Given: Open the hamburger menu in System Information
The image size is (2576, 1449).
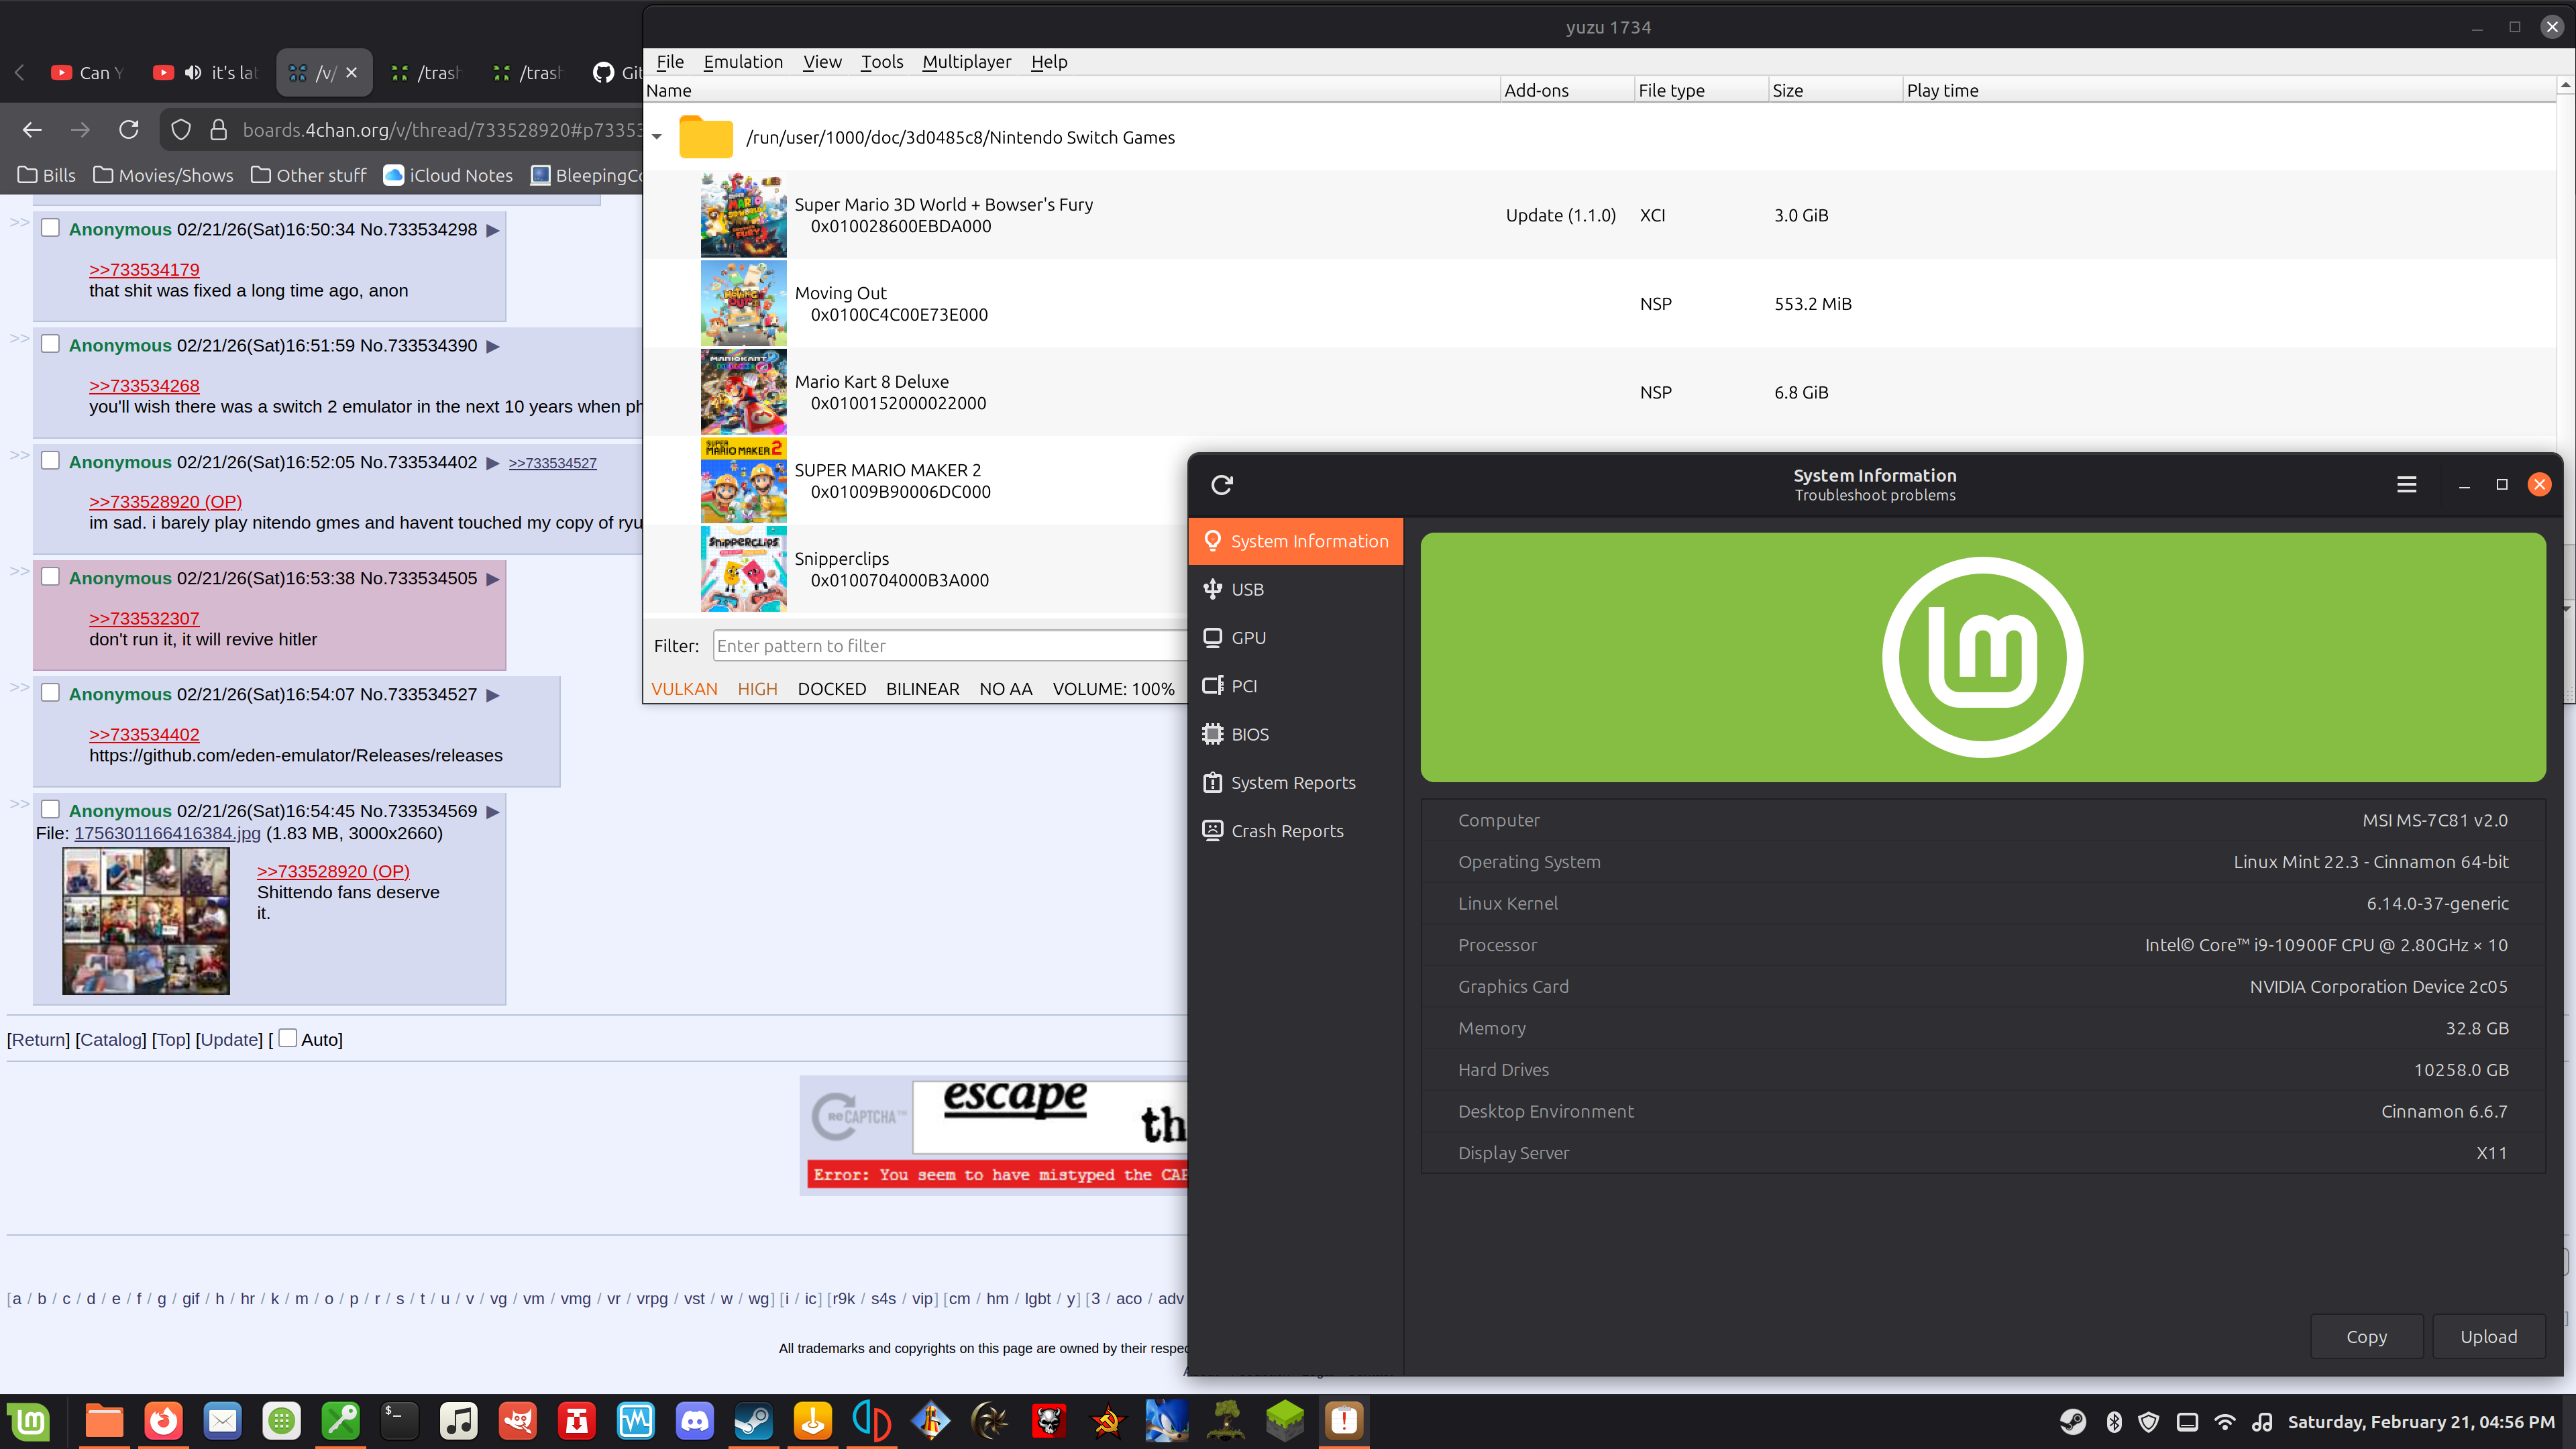Looking at the screenshot, I should (x=2407, y=485).
